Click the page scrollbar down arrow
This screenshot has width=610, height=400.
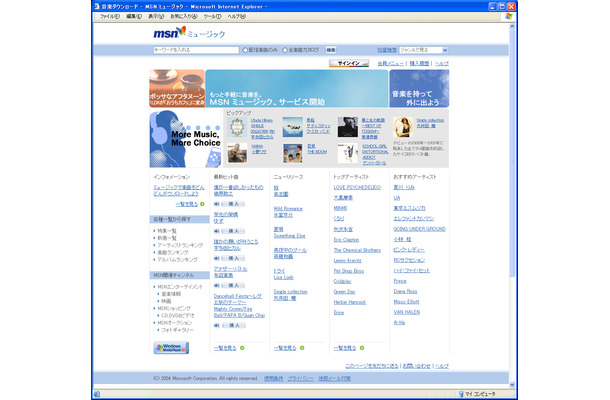click(512, 384)
